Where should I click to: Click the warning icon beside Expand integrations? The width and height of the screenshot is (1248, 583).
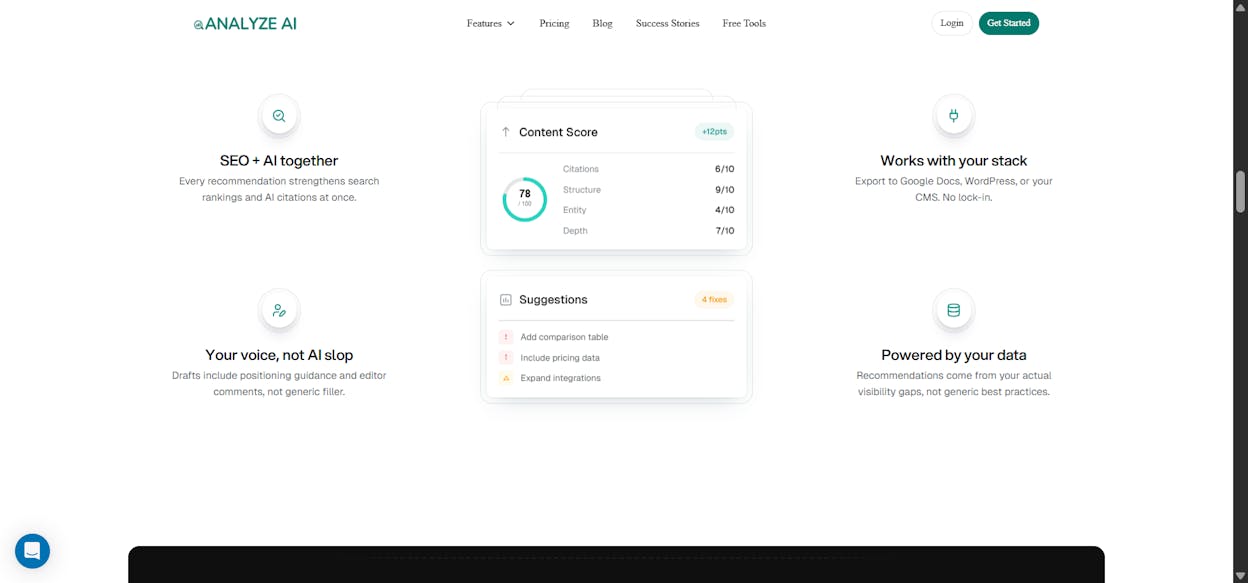tap(506, 378)
